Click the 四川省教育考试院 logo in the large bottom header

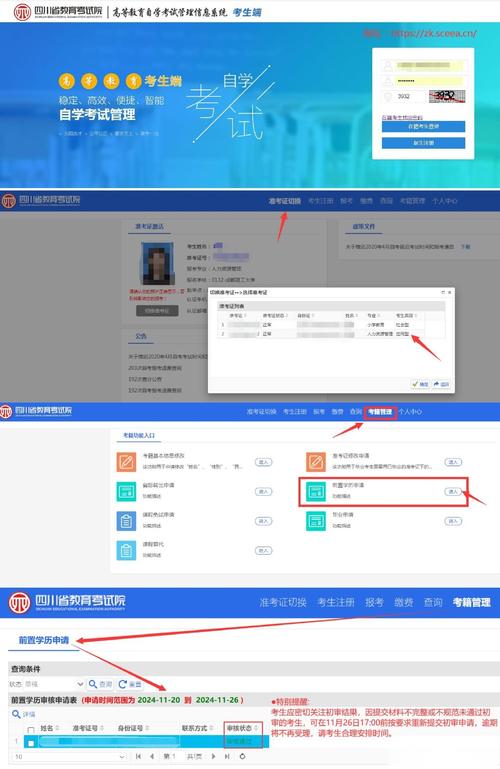click(x=68, y=603)
